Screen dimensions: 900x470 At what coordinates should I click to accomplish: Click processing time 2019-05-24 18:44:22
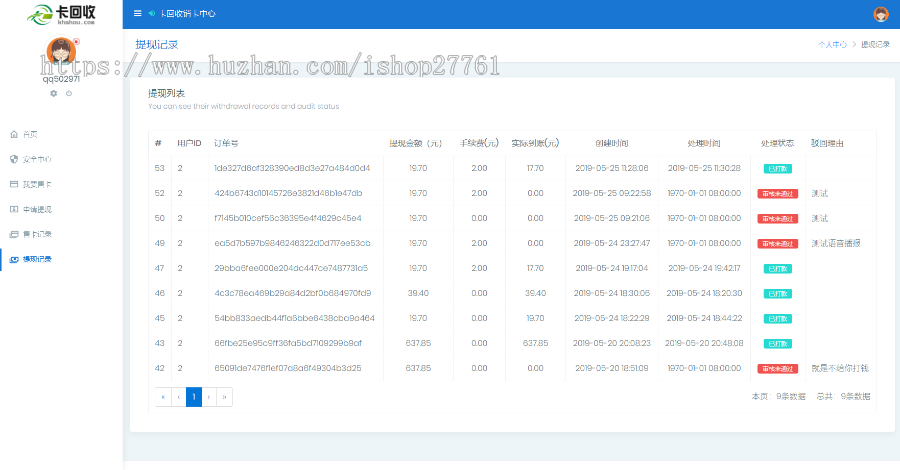click(x=704, y=318)
